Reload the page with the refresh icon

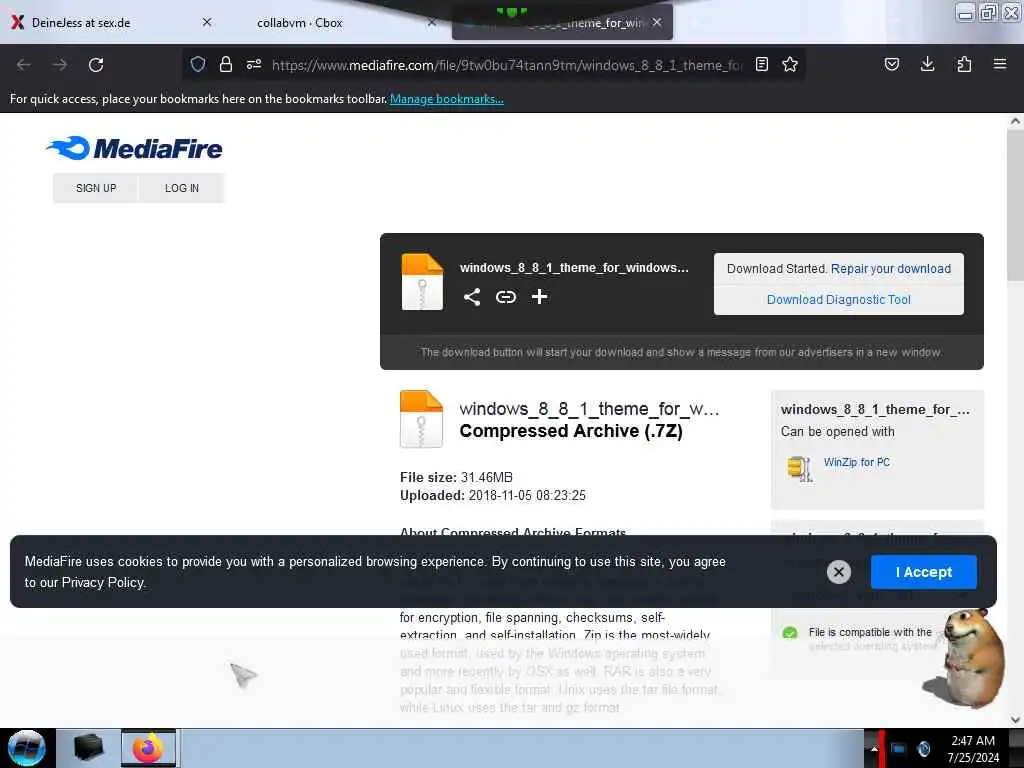point(96,65)
